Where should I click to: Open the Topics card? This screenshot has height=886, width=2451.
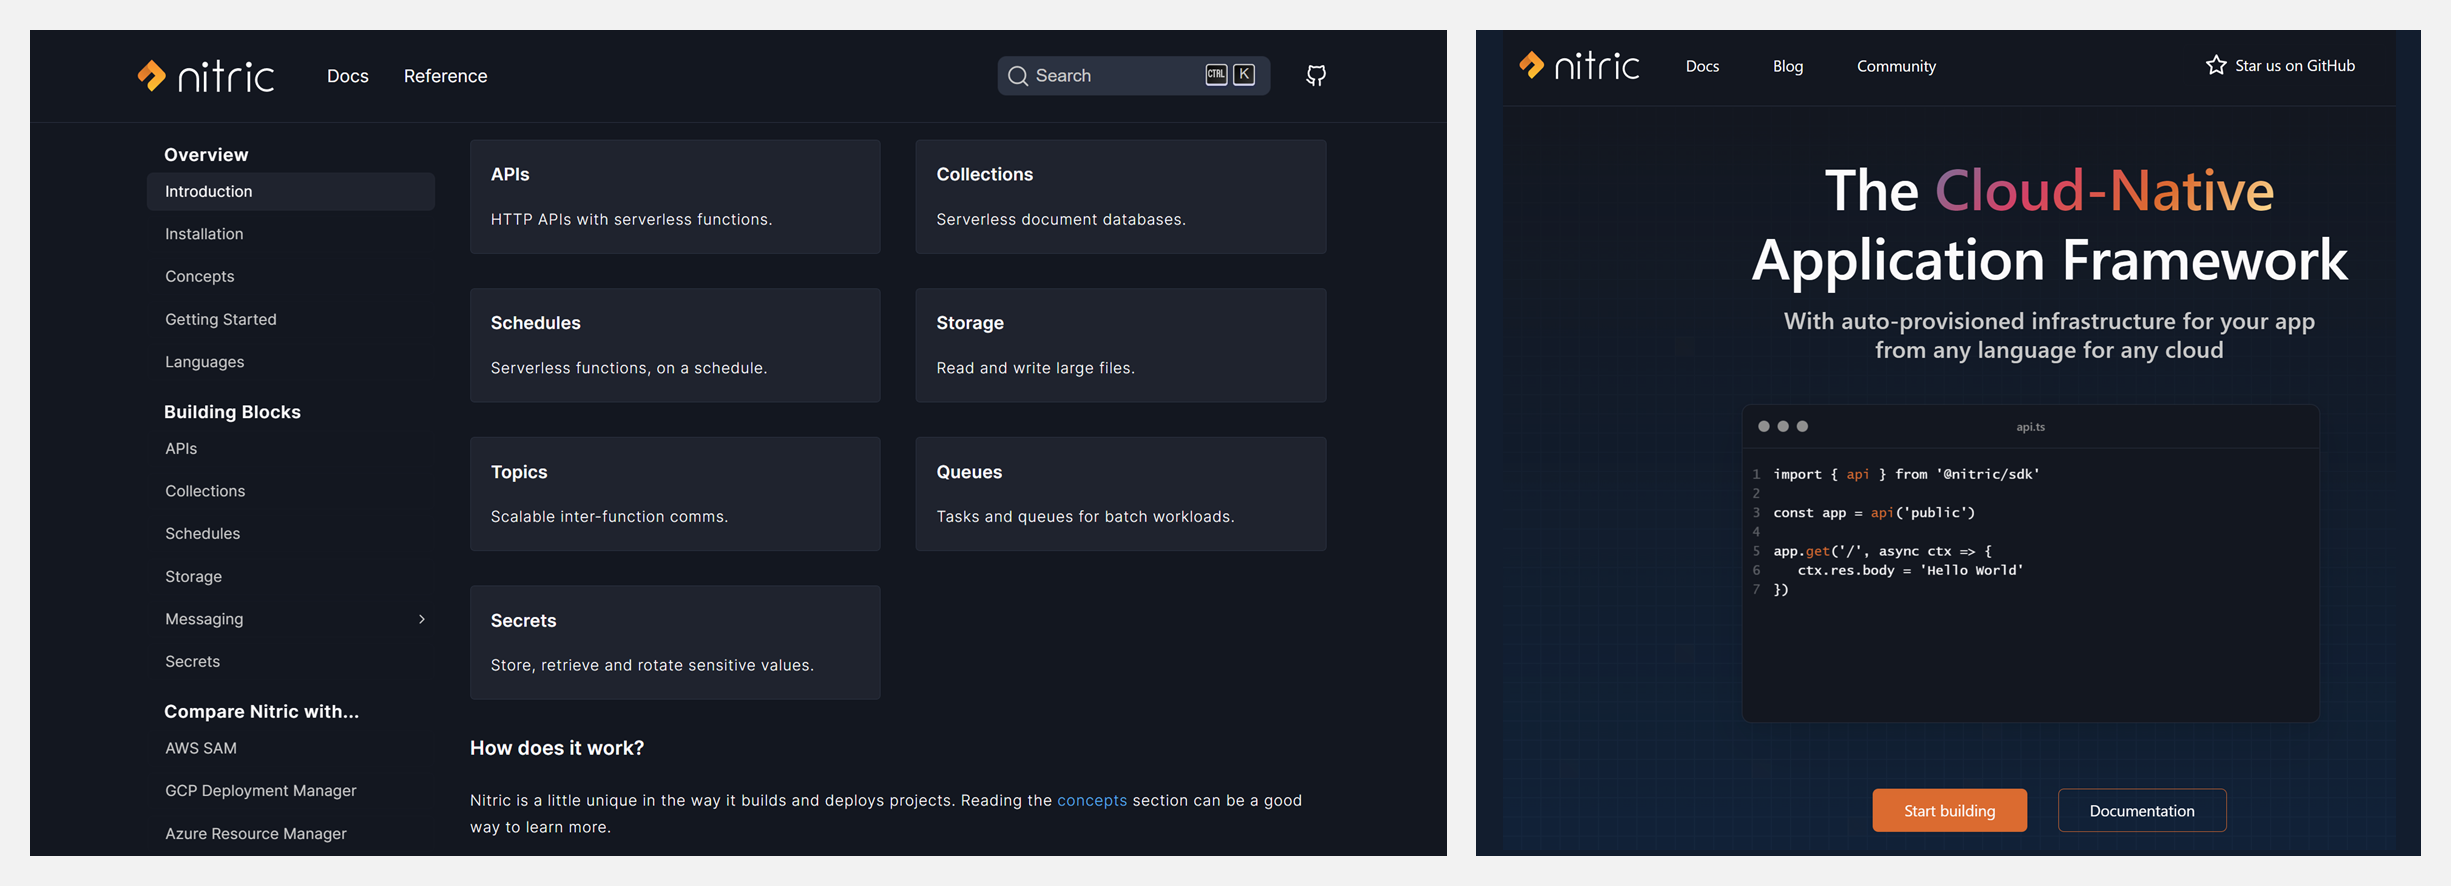click(675, 494)
